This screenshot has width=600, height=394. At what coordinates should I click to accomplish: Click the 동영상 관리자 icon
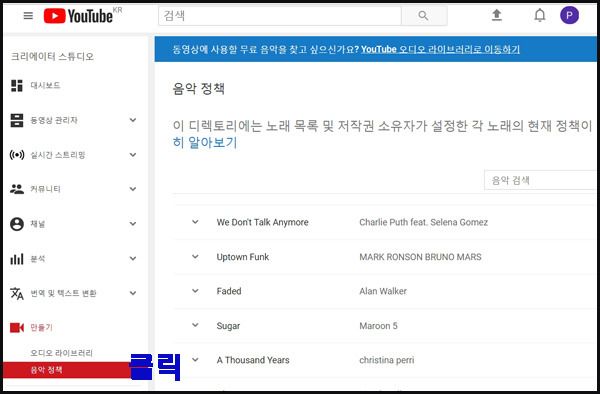click(x=16, y=120)
